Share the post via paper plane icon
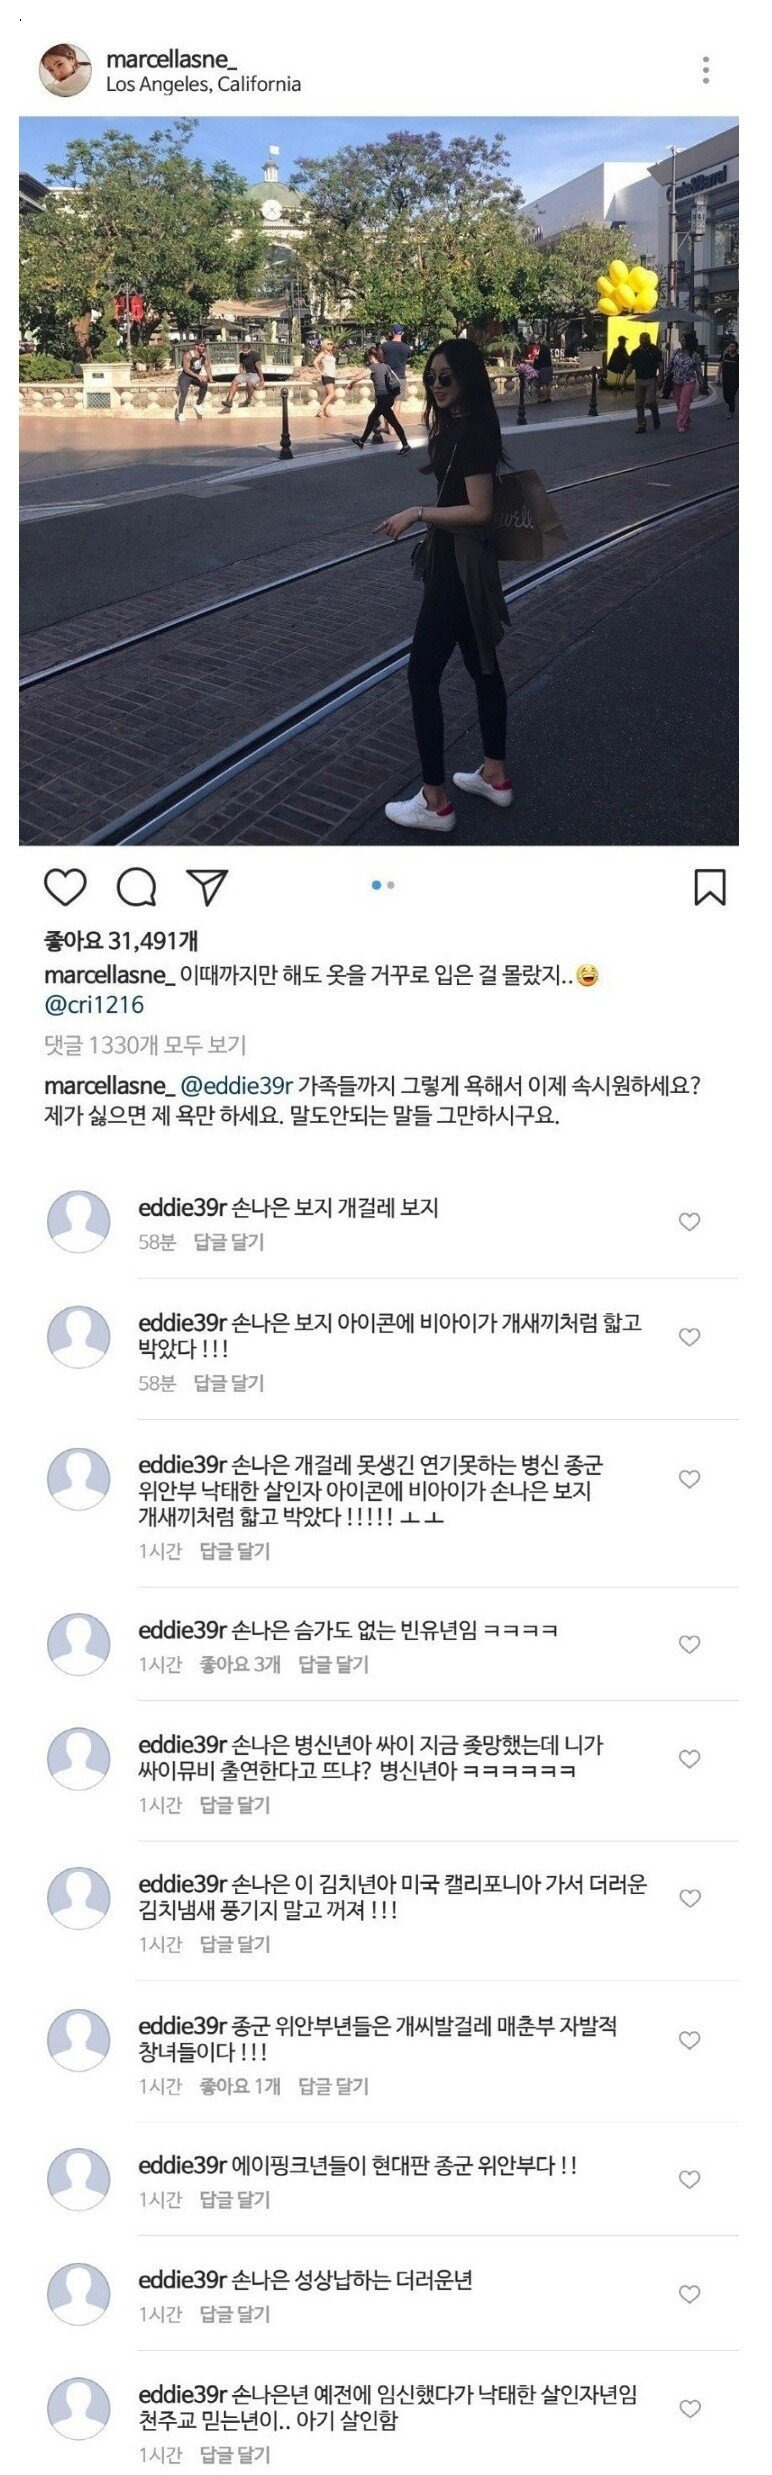Screen dimensions: 772x2475 point(207,887)
